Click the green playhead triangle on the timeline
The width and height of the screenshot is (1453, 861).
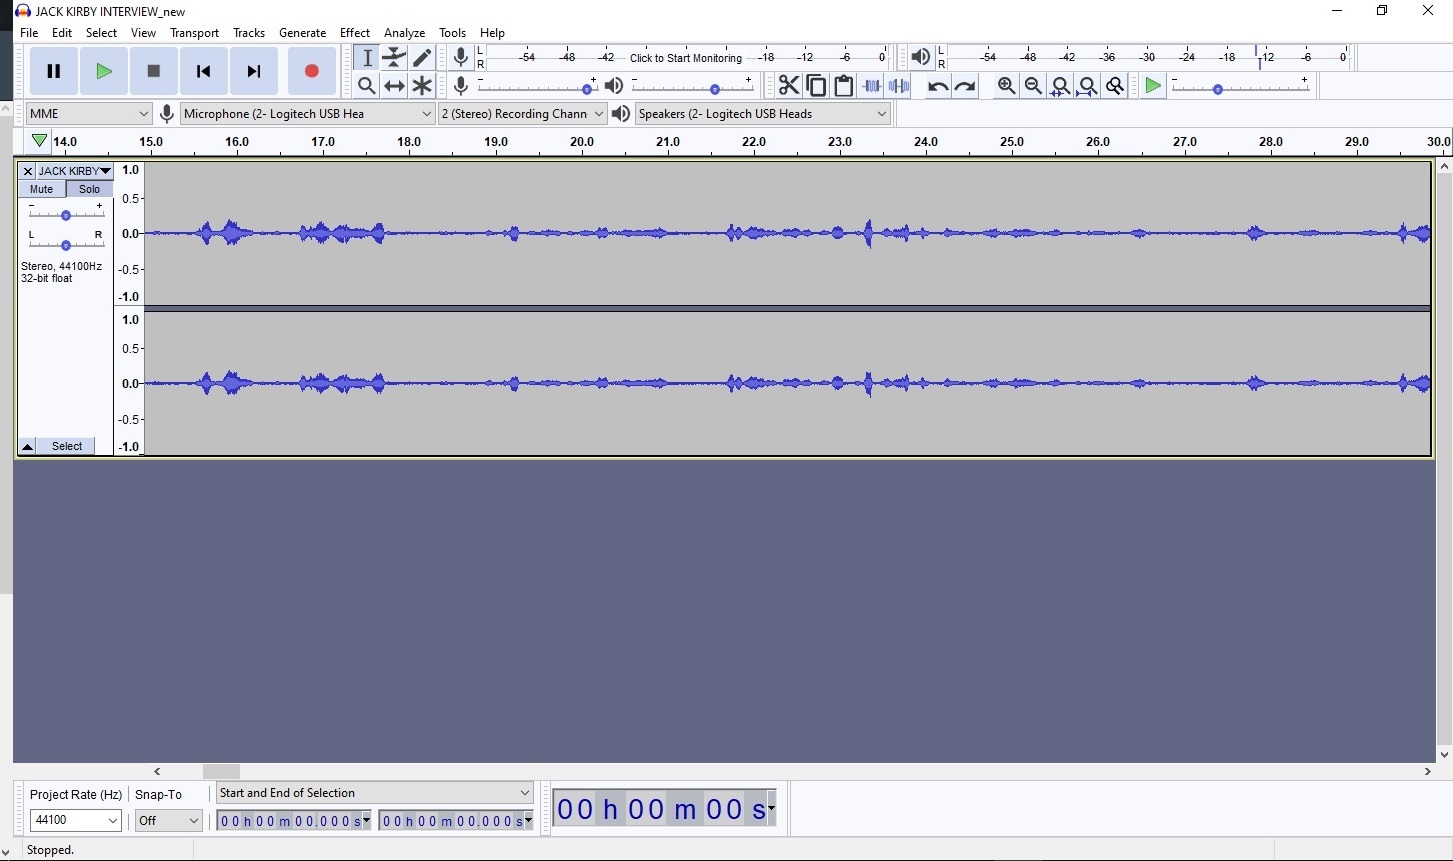(x=39, y=141)
